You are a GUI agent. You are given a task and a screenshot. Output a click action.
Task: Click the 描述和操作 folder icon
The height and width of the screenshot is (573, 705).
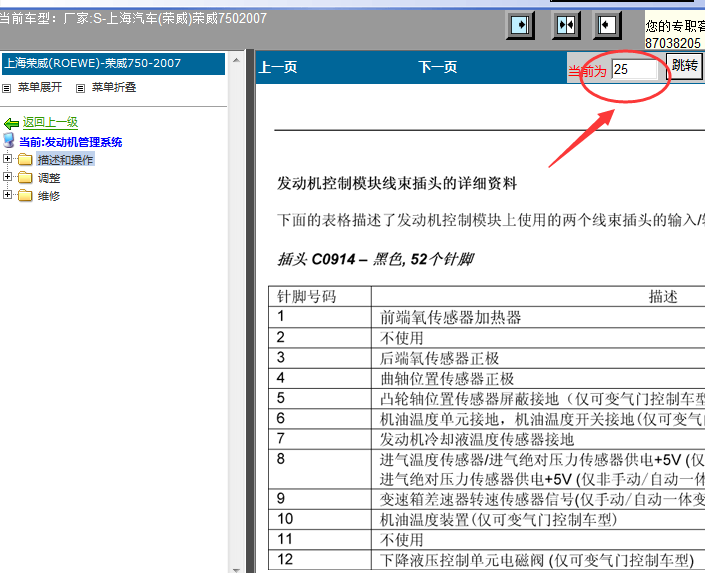[x=25, y=159]
